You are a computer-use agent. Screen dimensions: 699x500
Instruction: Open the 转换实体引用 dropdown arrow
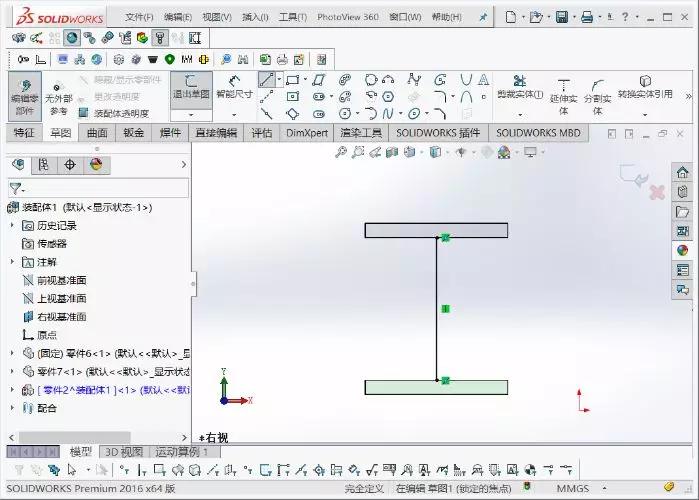tap(645, 115)
